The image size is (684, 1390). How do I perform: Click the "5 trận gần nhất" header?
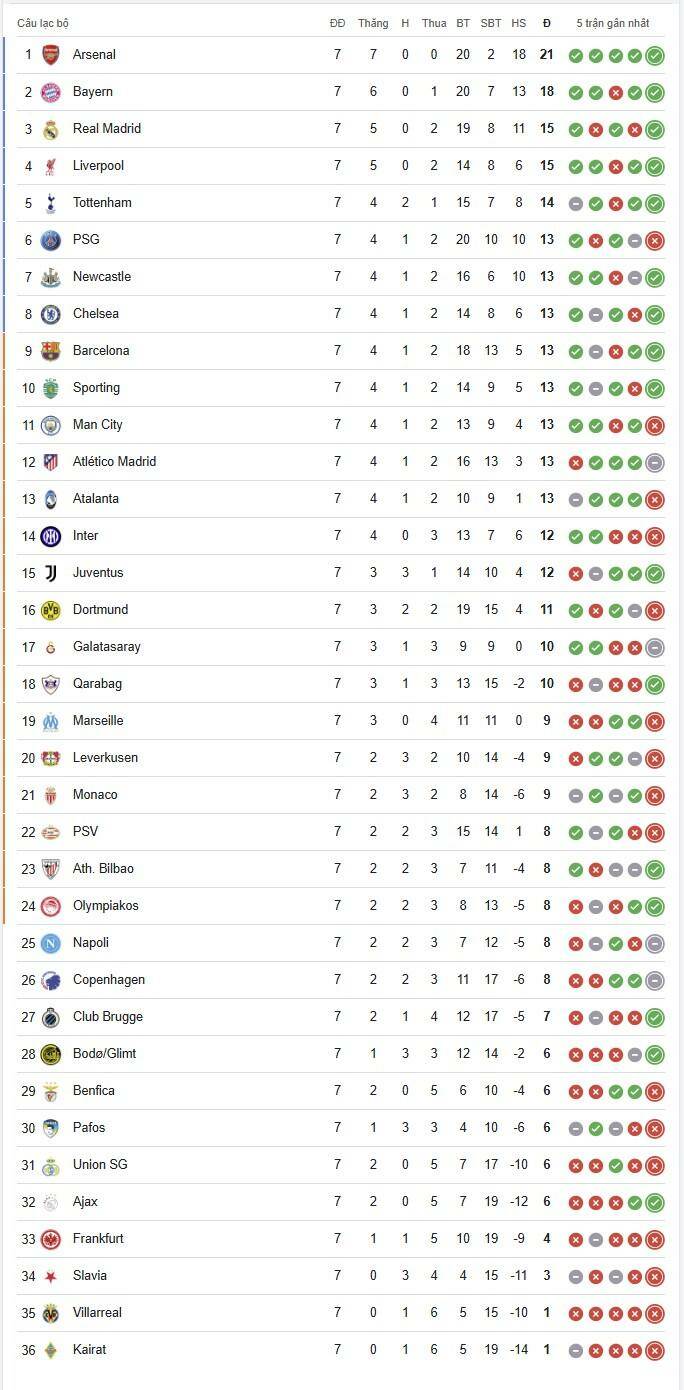pyautogui.click(x=612, y=23)
